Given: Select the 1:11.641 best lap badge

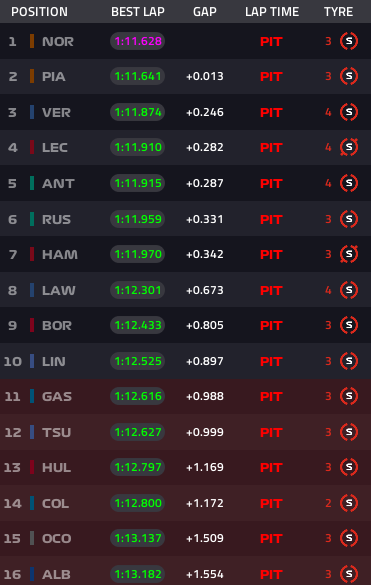Looking at the screenshot, I should coord(137,76).
